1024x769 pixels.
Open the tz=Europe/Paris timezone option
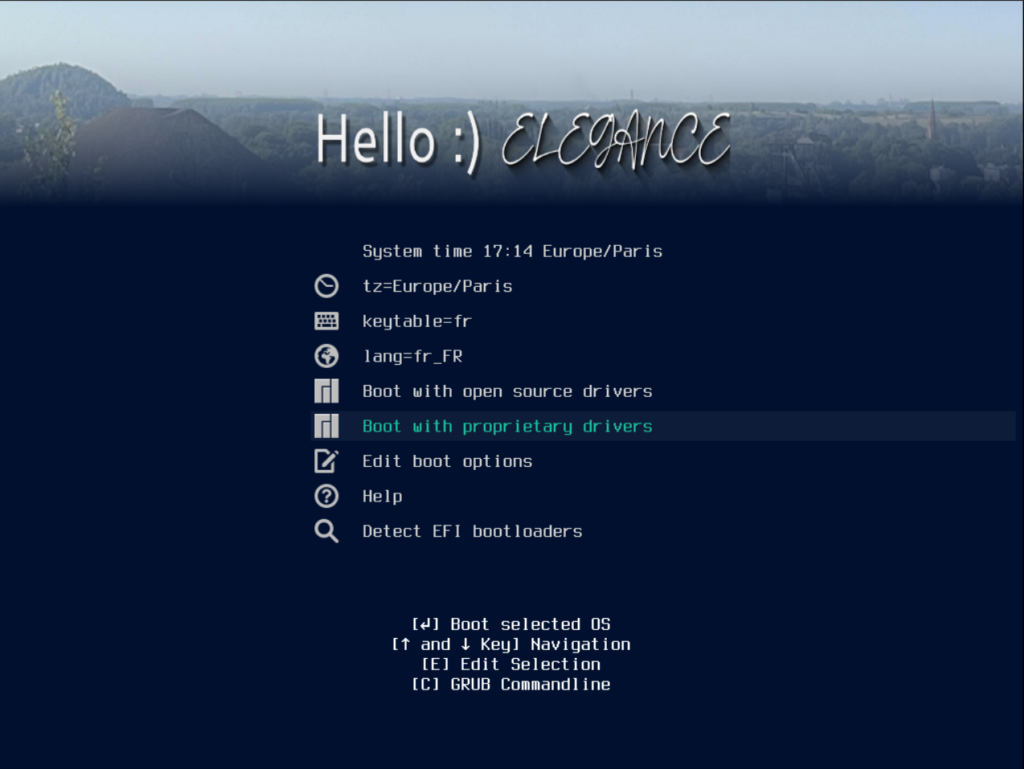(437, 286)
